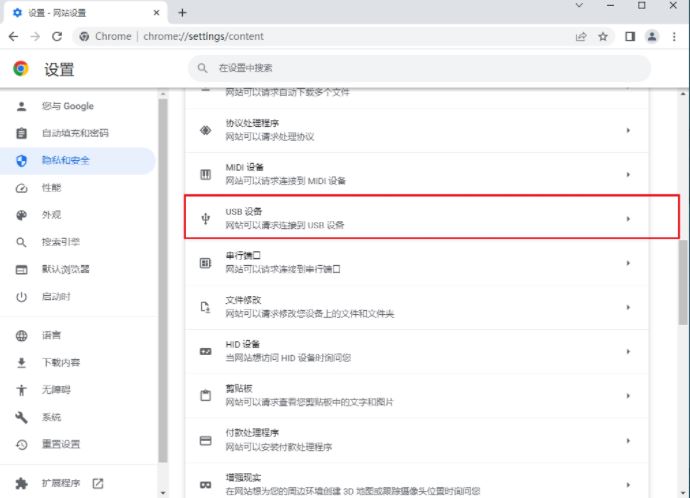Screen dimensions: 690x498
Task: Toggle the side panel icon
Action: (630, 37)
